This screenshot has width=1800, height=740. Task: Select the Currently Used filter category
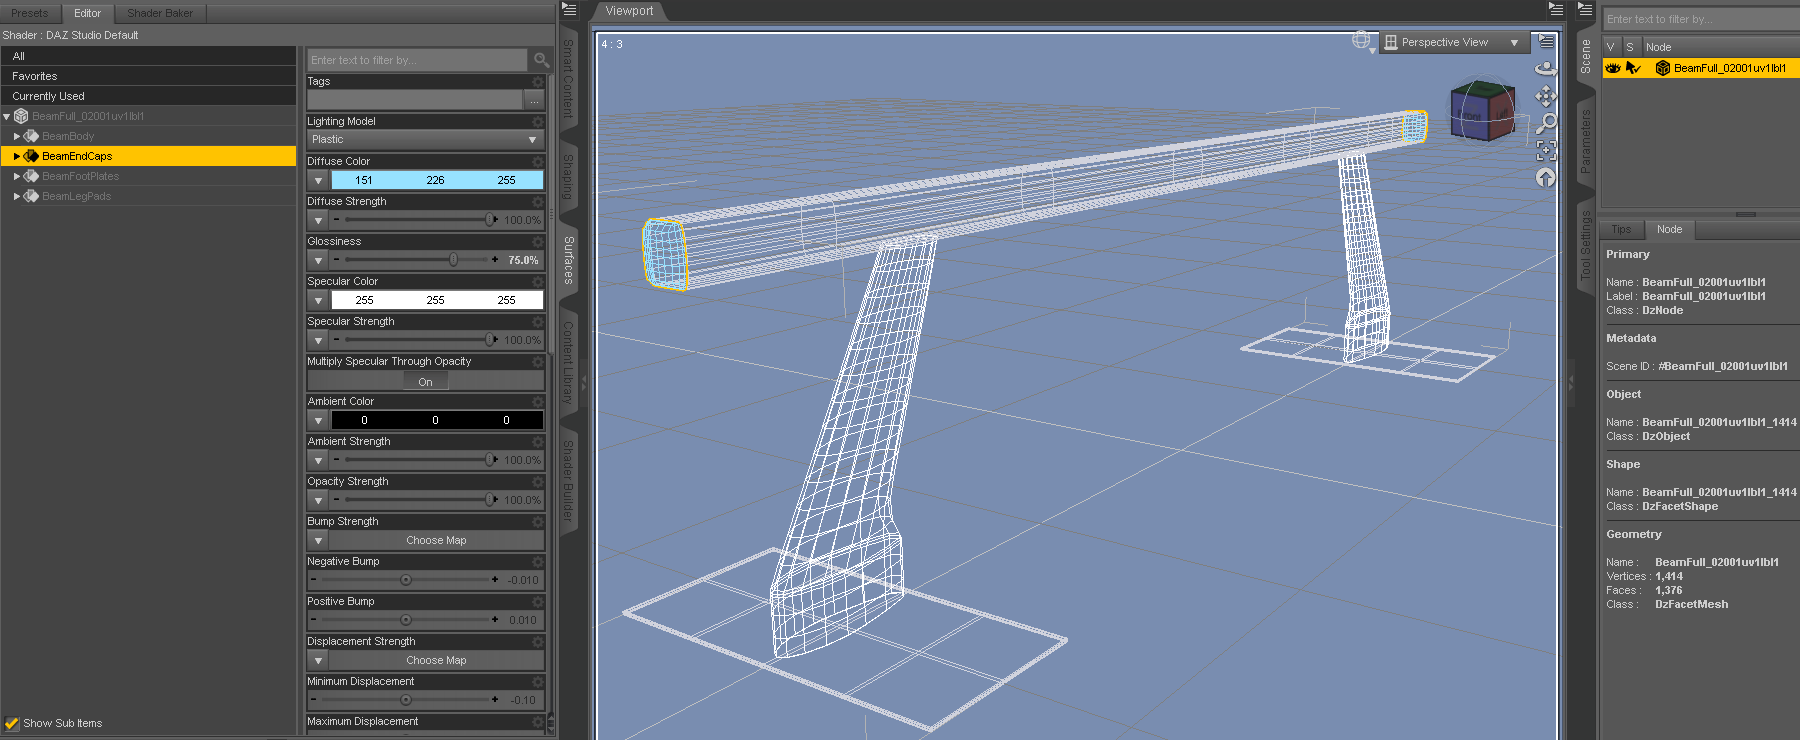pos(148,96)
